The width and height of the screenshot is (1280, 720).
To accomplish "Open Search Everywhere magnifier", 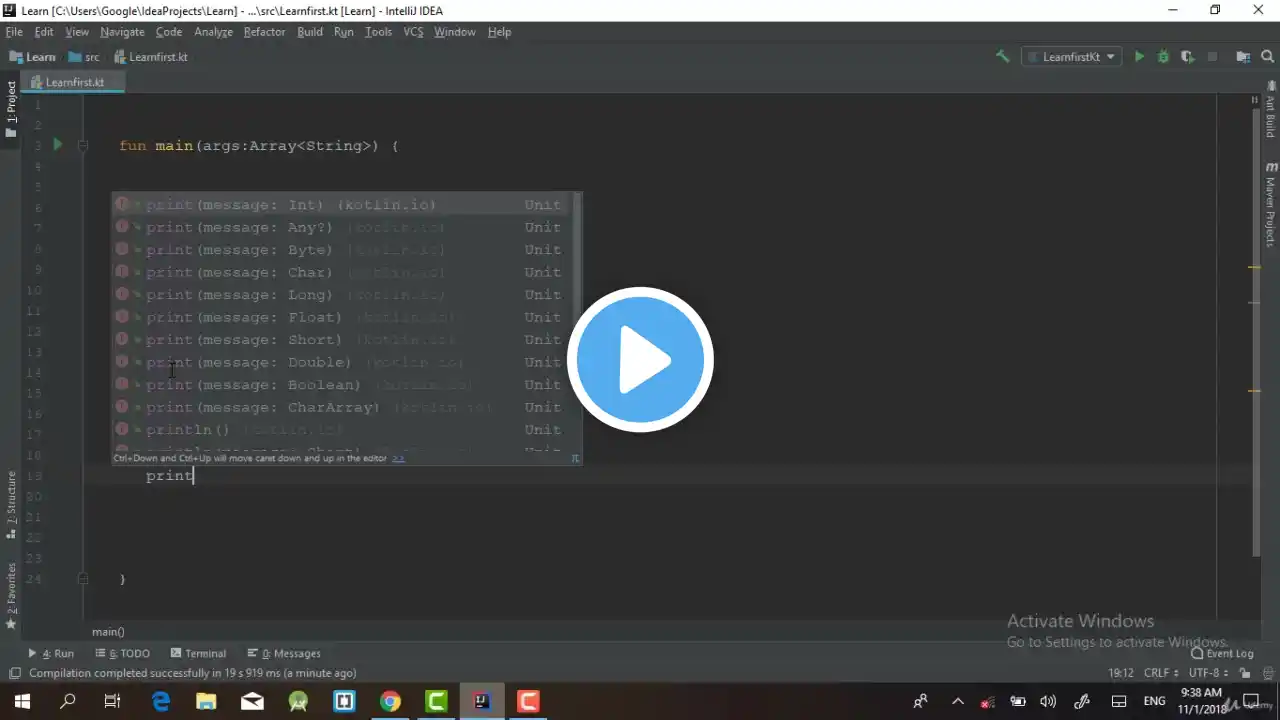I will click(x=1267, y=57).
